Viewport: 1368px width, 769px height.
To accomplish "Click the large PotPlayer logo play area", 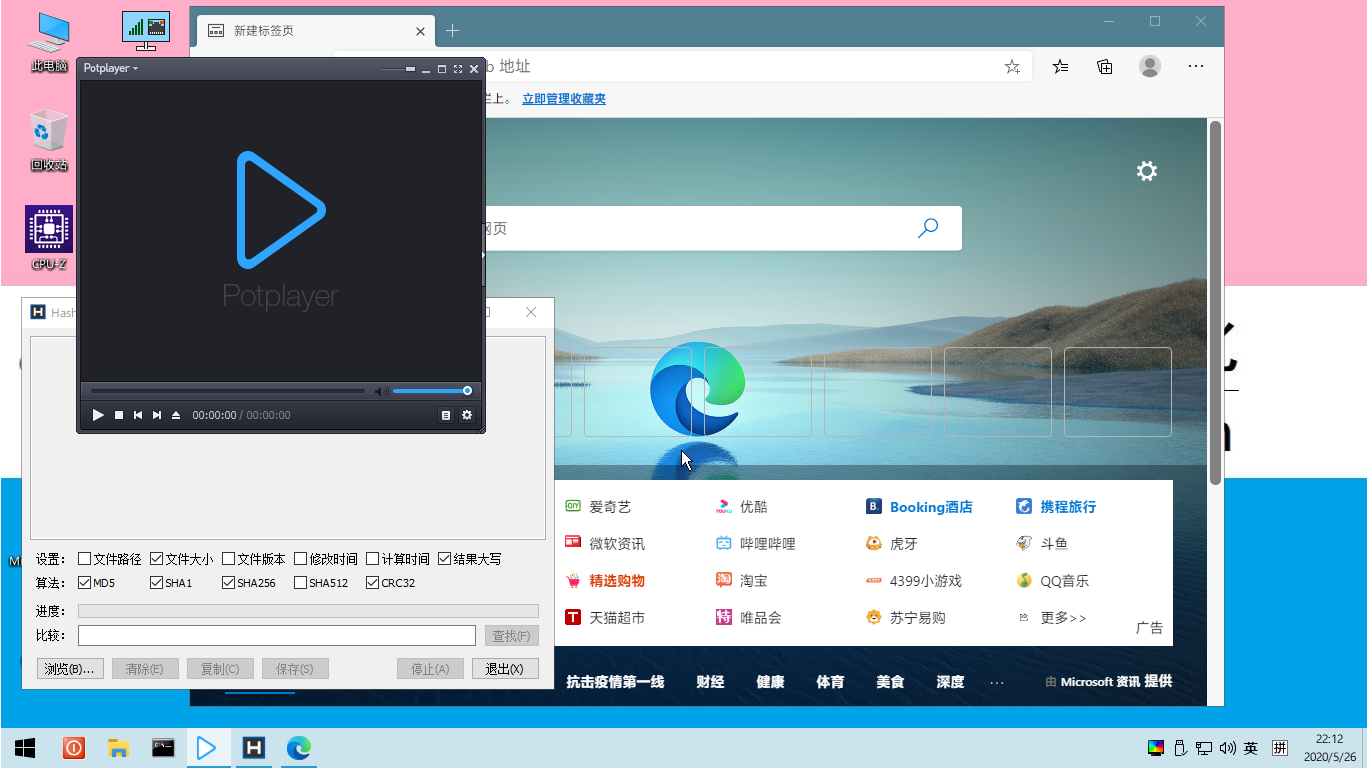I will (x=281, y=210).
